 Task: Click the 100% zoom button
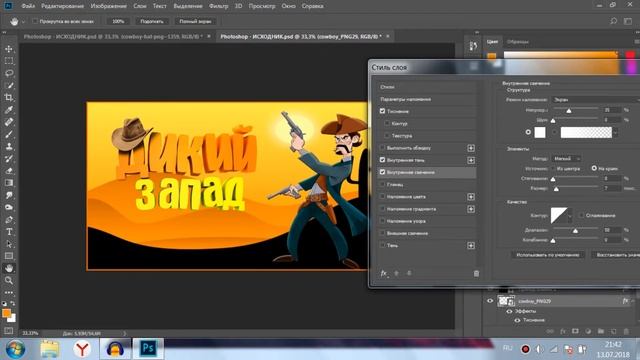[x=118, y=21]
